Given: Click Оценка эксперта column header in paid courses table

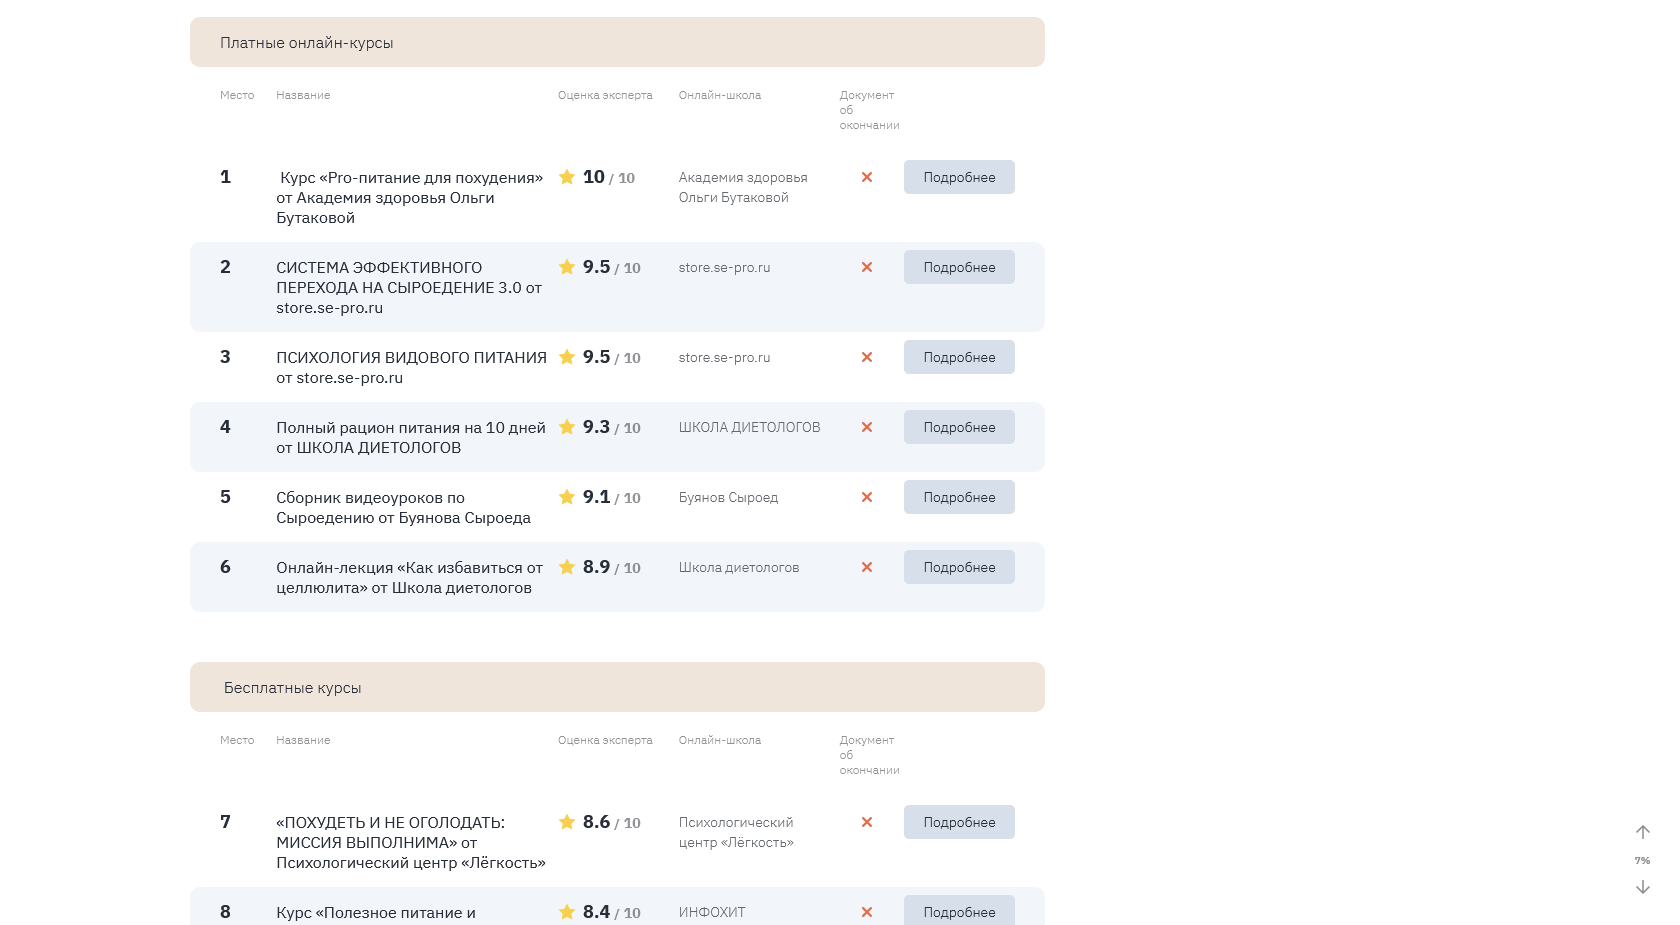Looking at the screenshot, I should click(x=605, y=95).
